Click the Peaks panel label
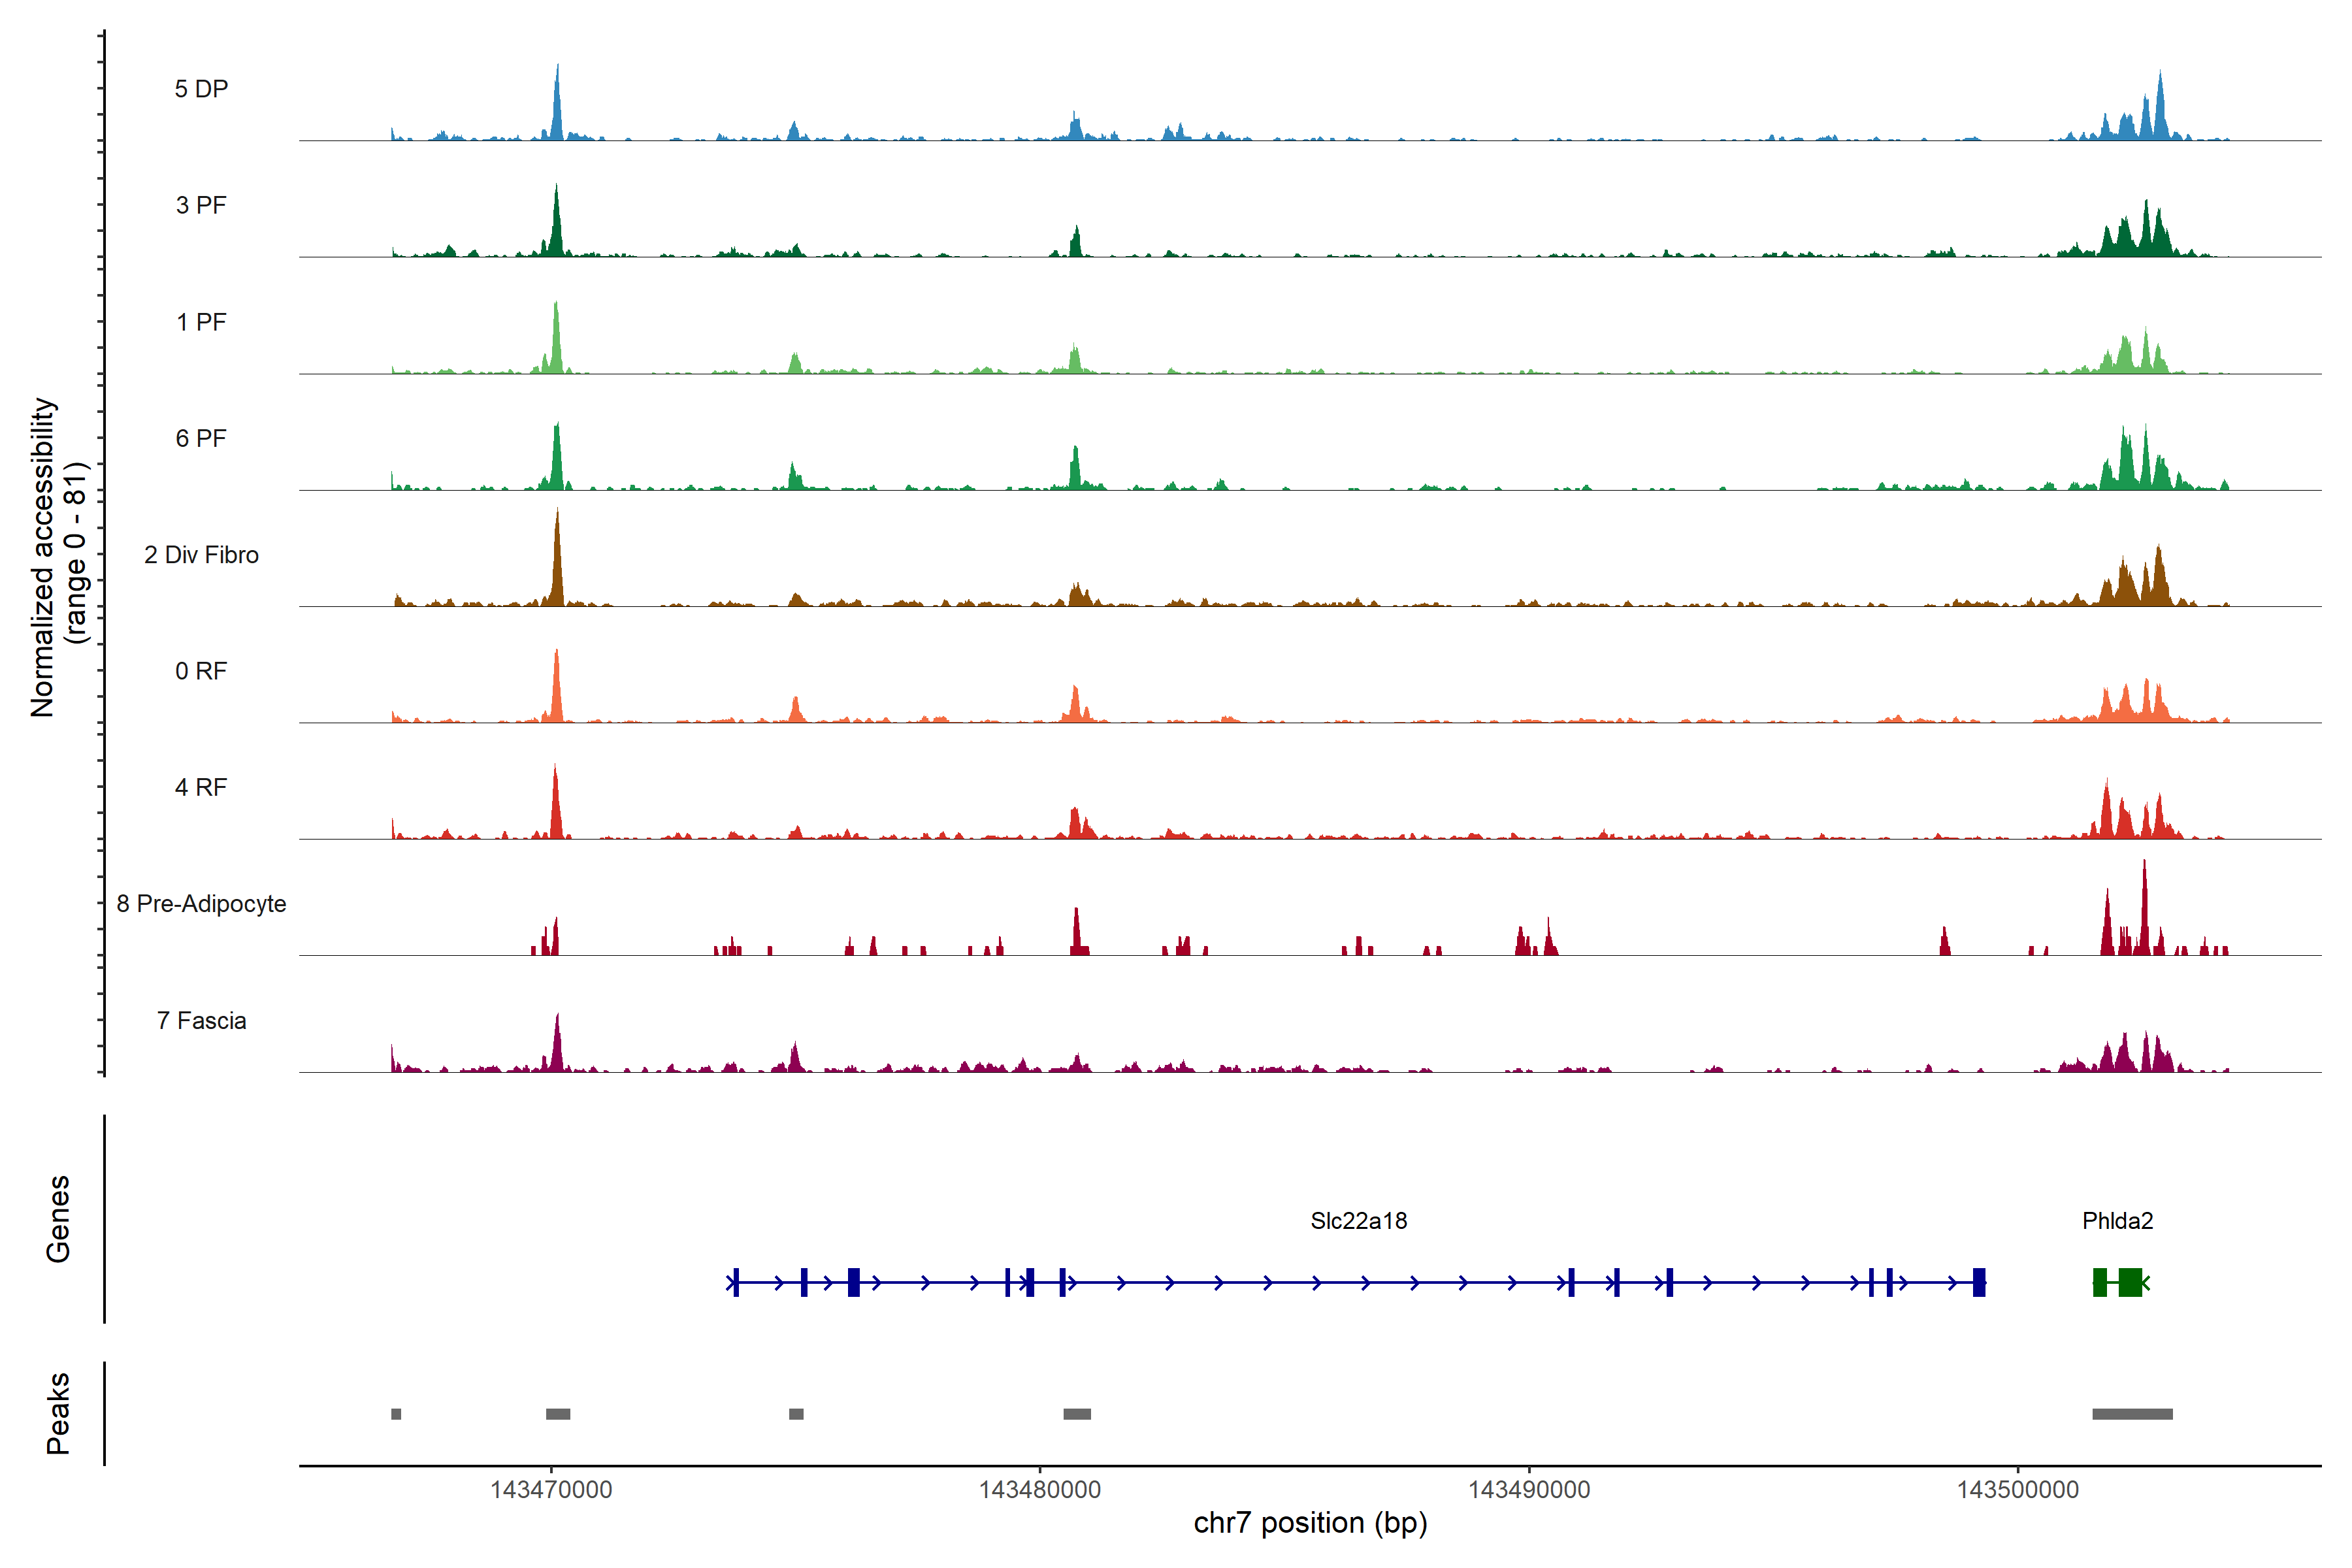2352x1568 pixels. tap(58, 1413)
